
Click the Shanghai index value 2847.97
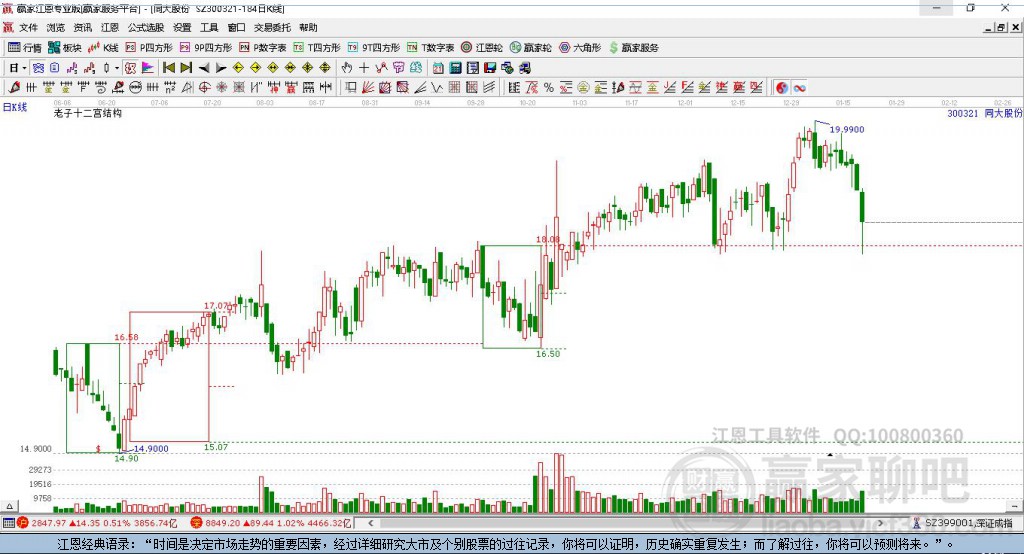point(48,523)
